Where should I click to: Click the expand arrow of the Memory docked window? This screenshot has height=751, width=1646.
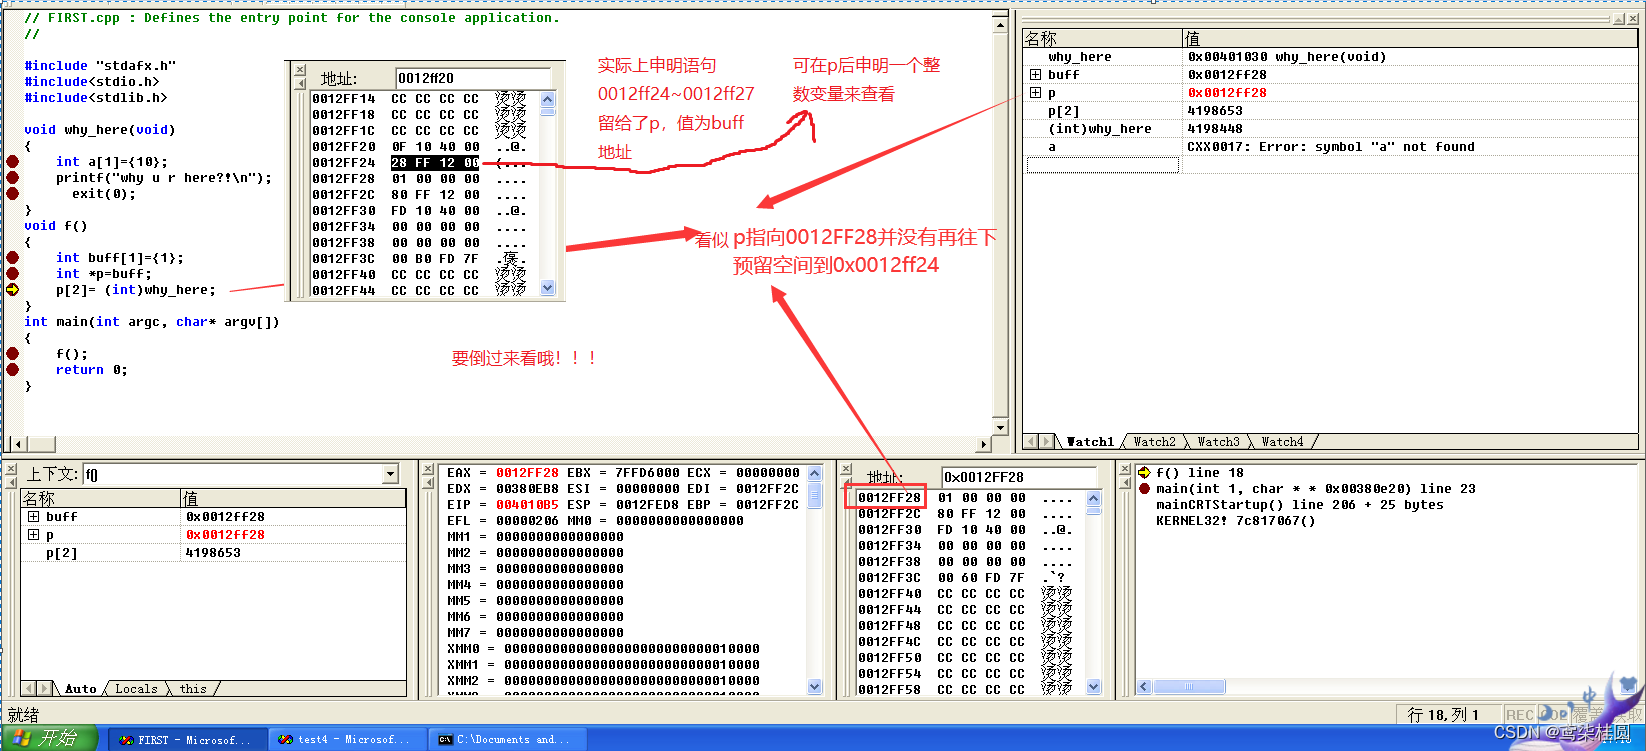pyautogui.click(x=846, y=483)
